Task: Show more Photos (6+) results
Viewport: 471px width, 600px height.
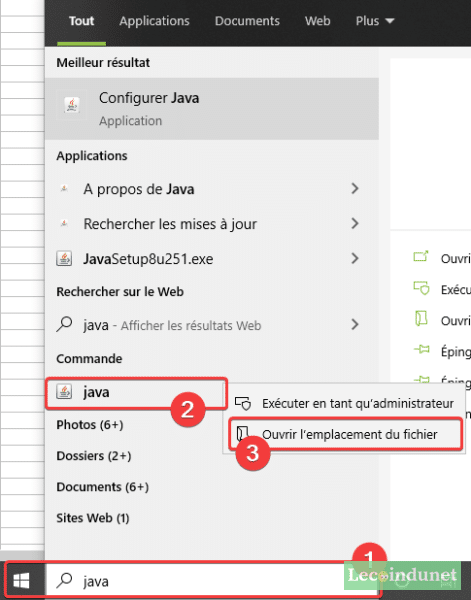Action: pos(90,425)
